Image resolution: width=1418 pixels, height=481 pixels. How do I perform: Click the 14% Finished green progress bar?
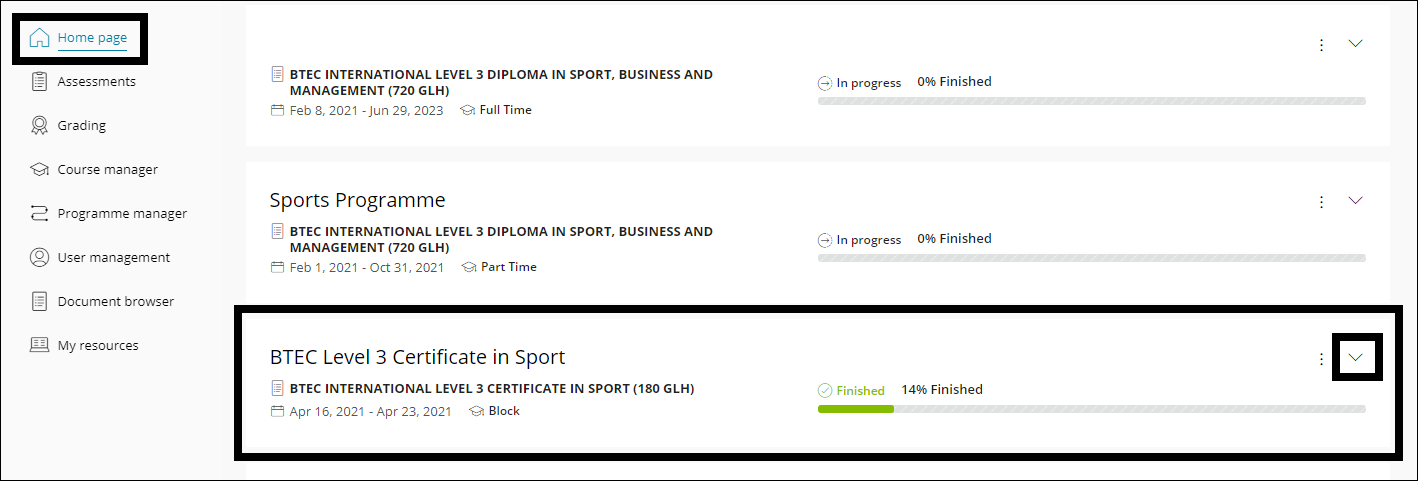tap(855, 409)
